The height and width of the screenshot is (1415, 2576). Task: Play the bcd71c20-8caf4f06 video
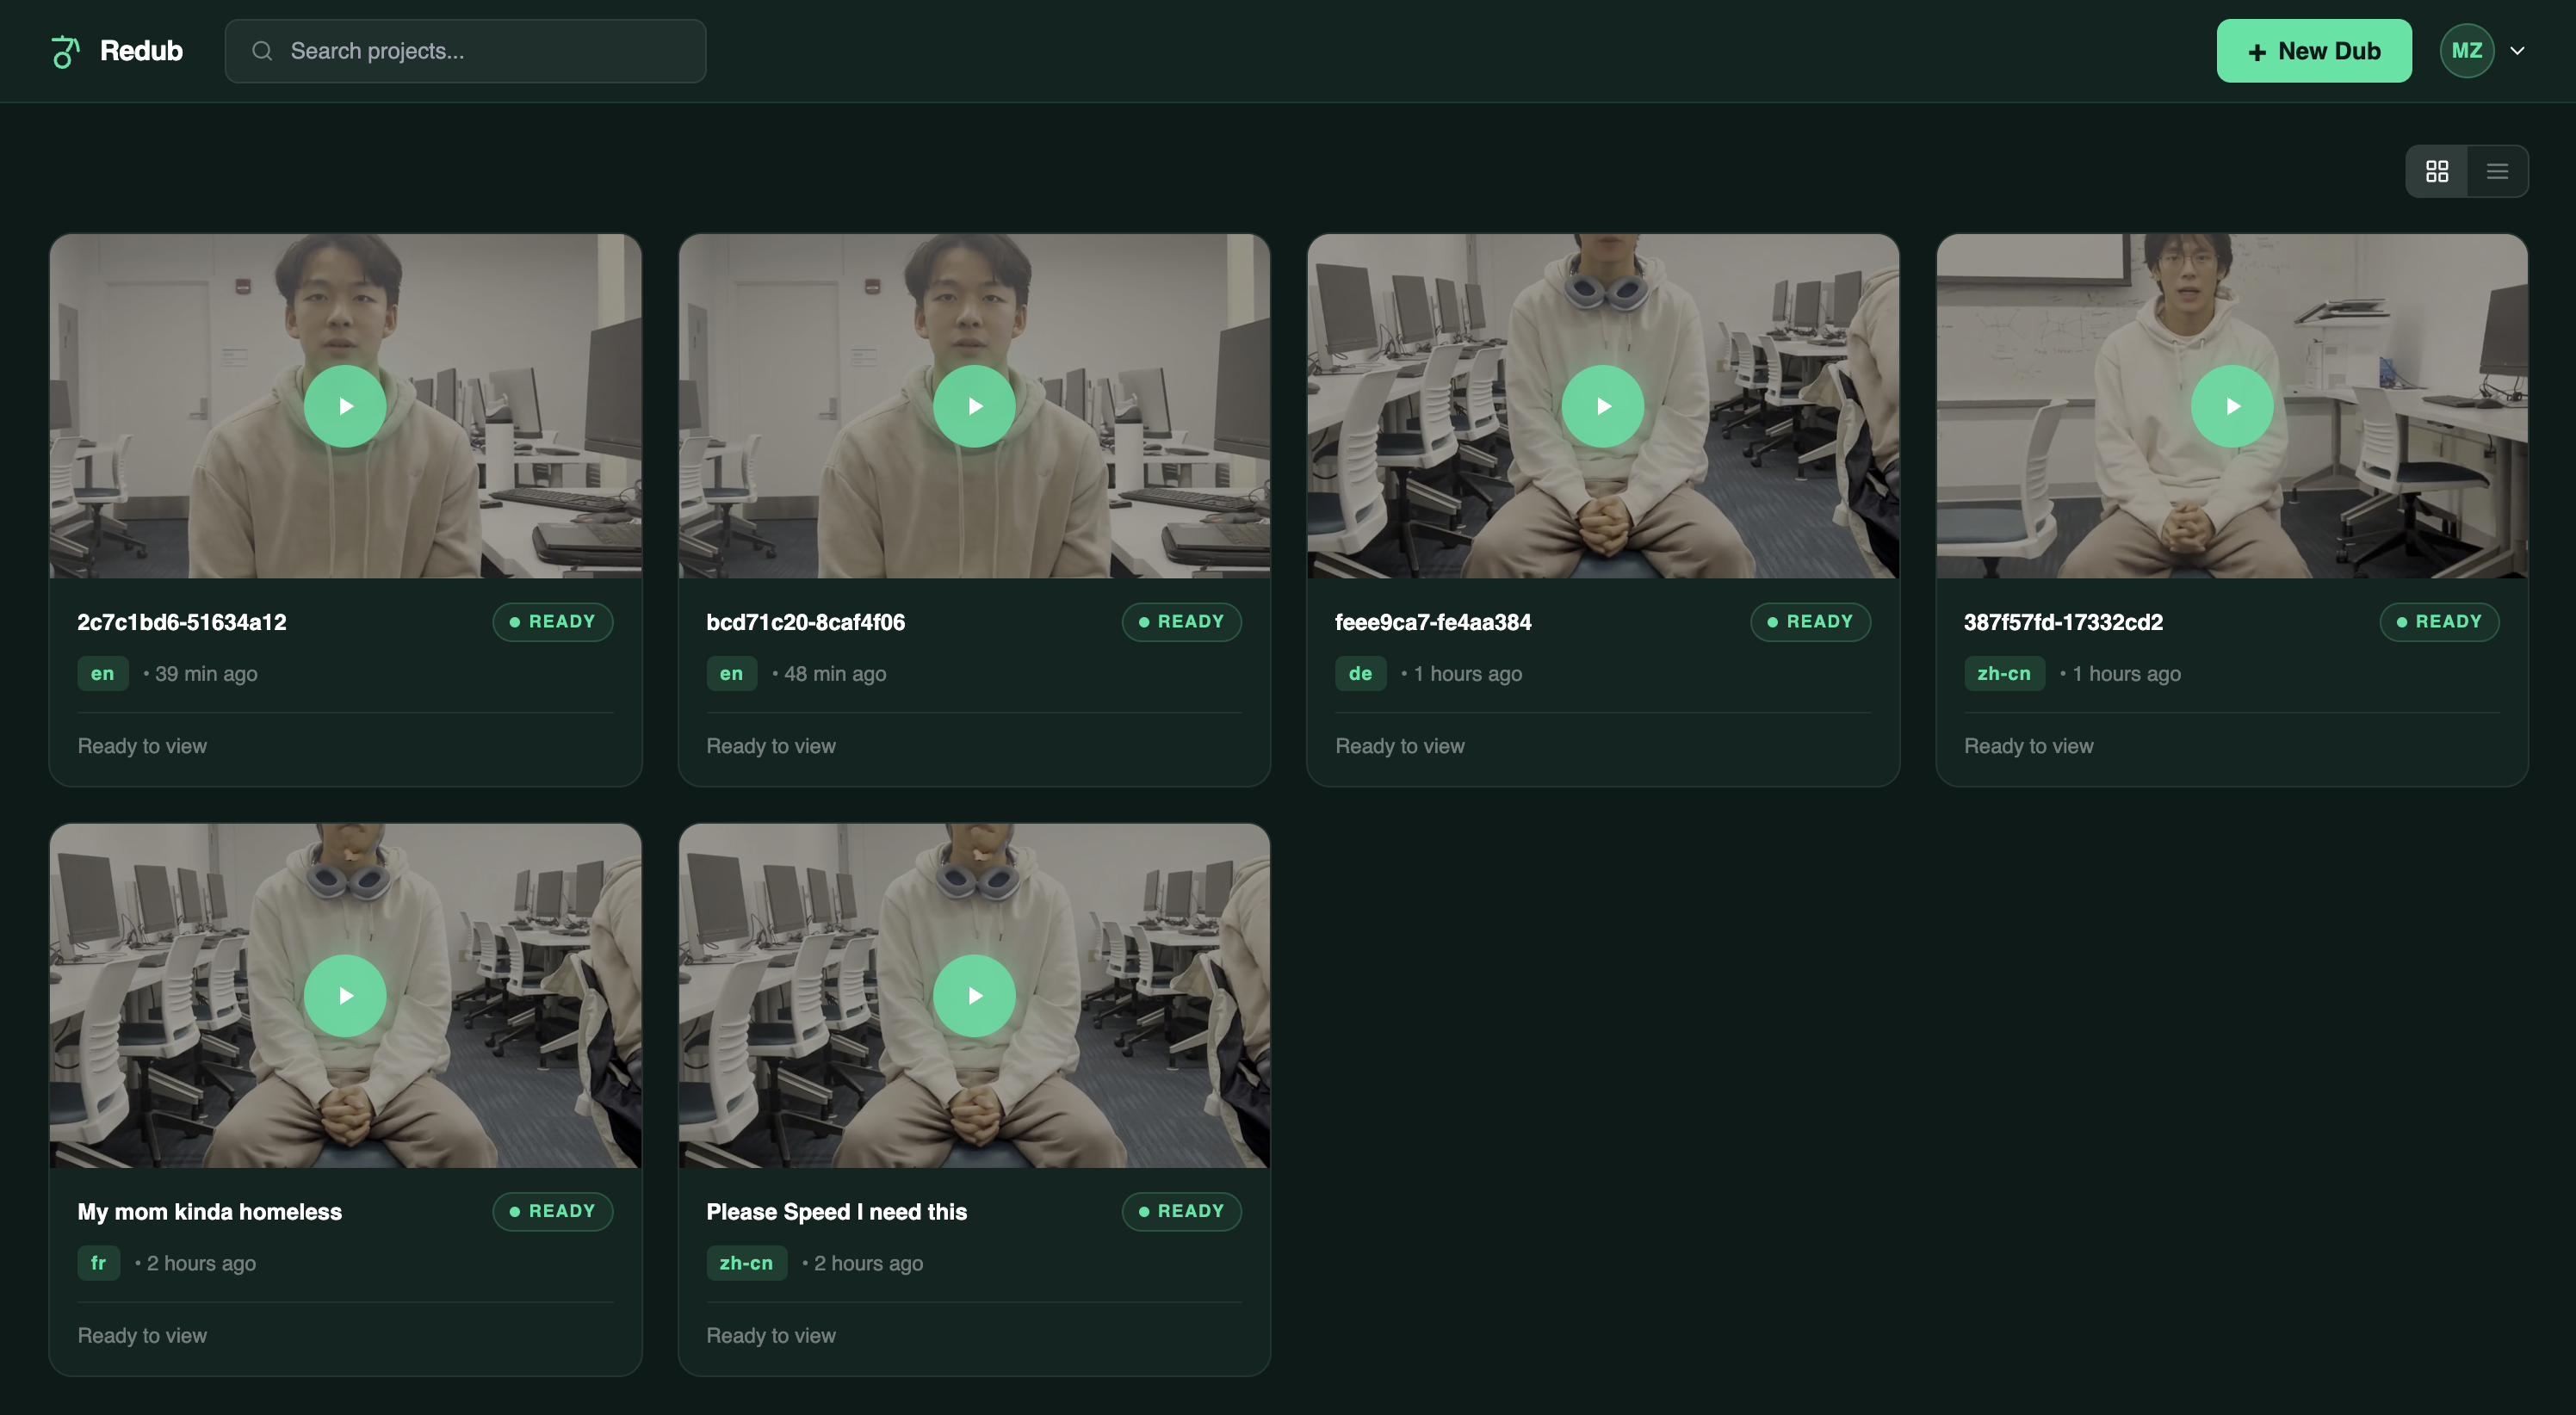click(973, 406)
